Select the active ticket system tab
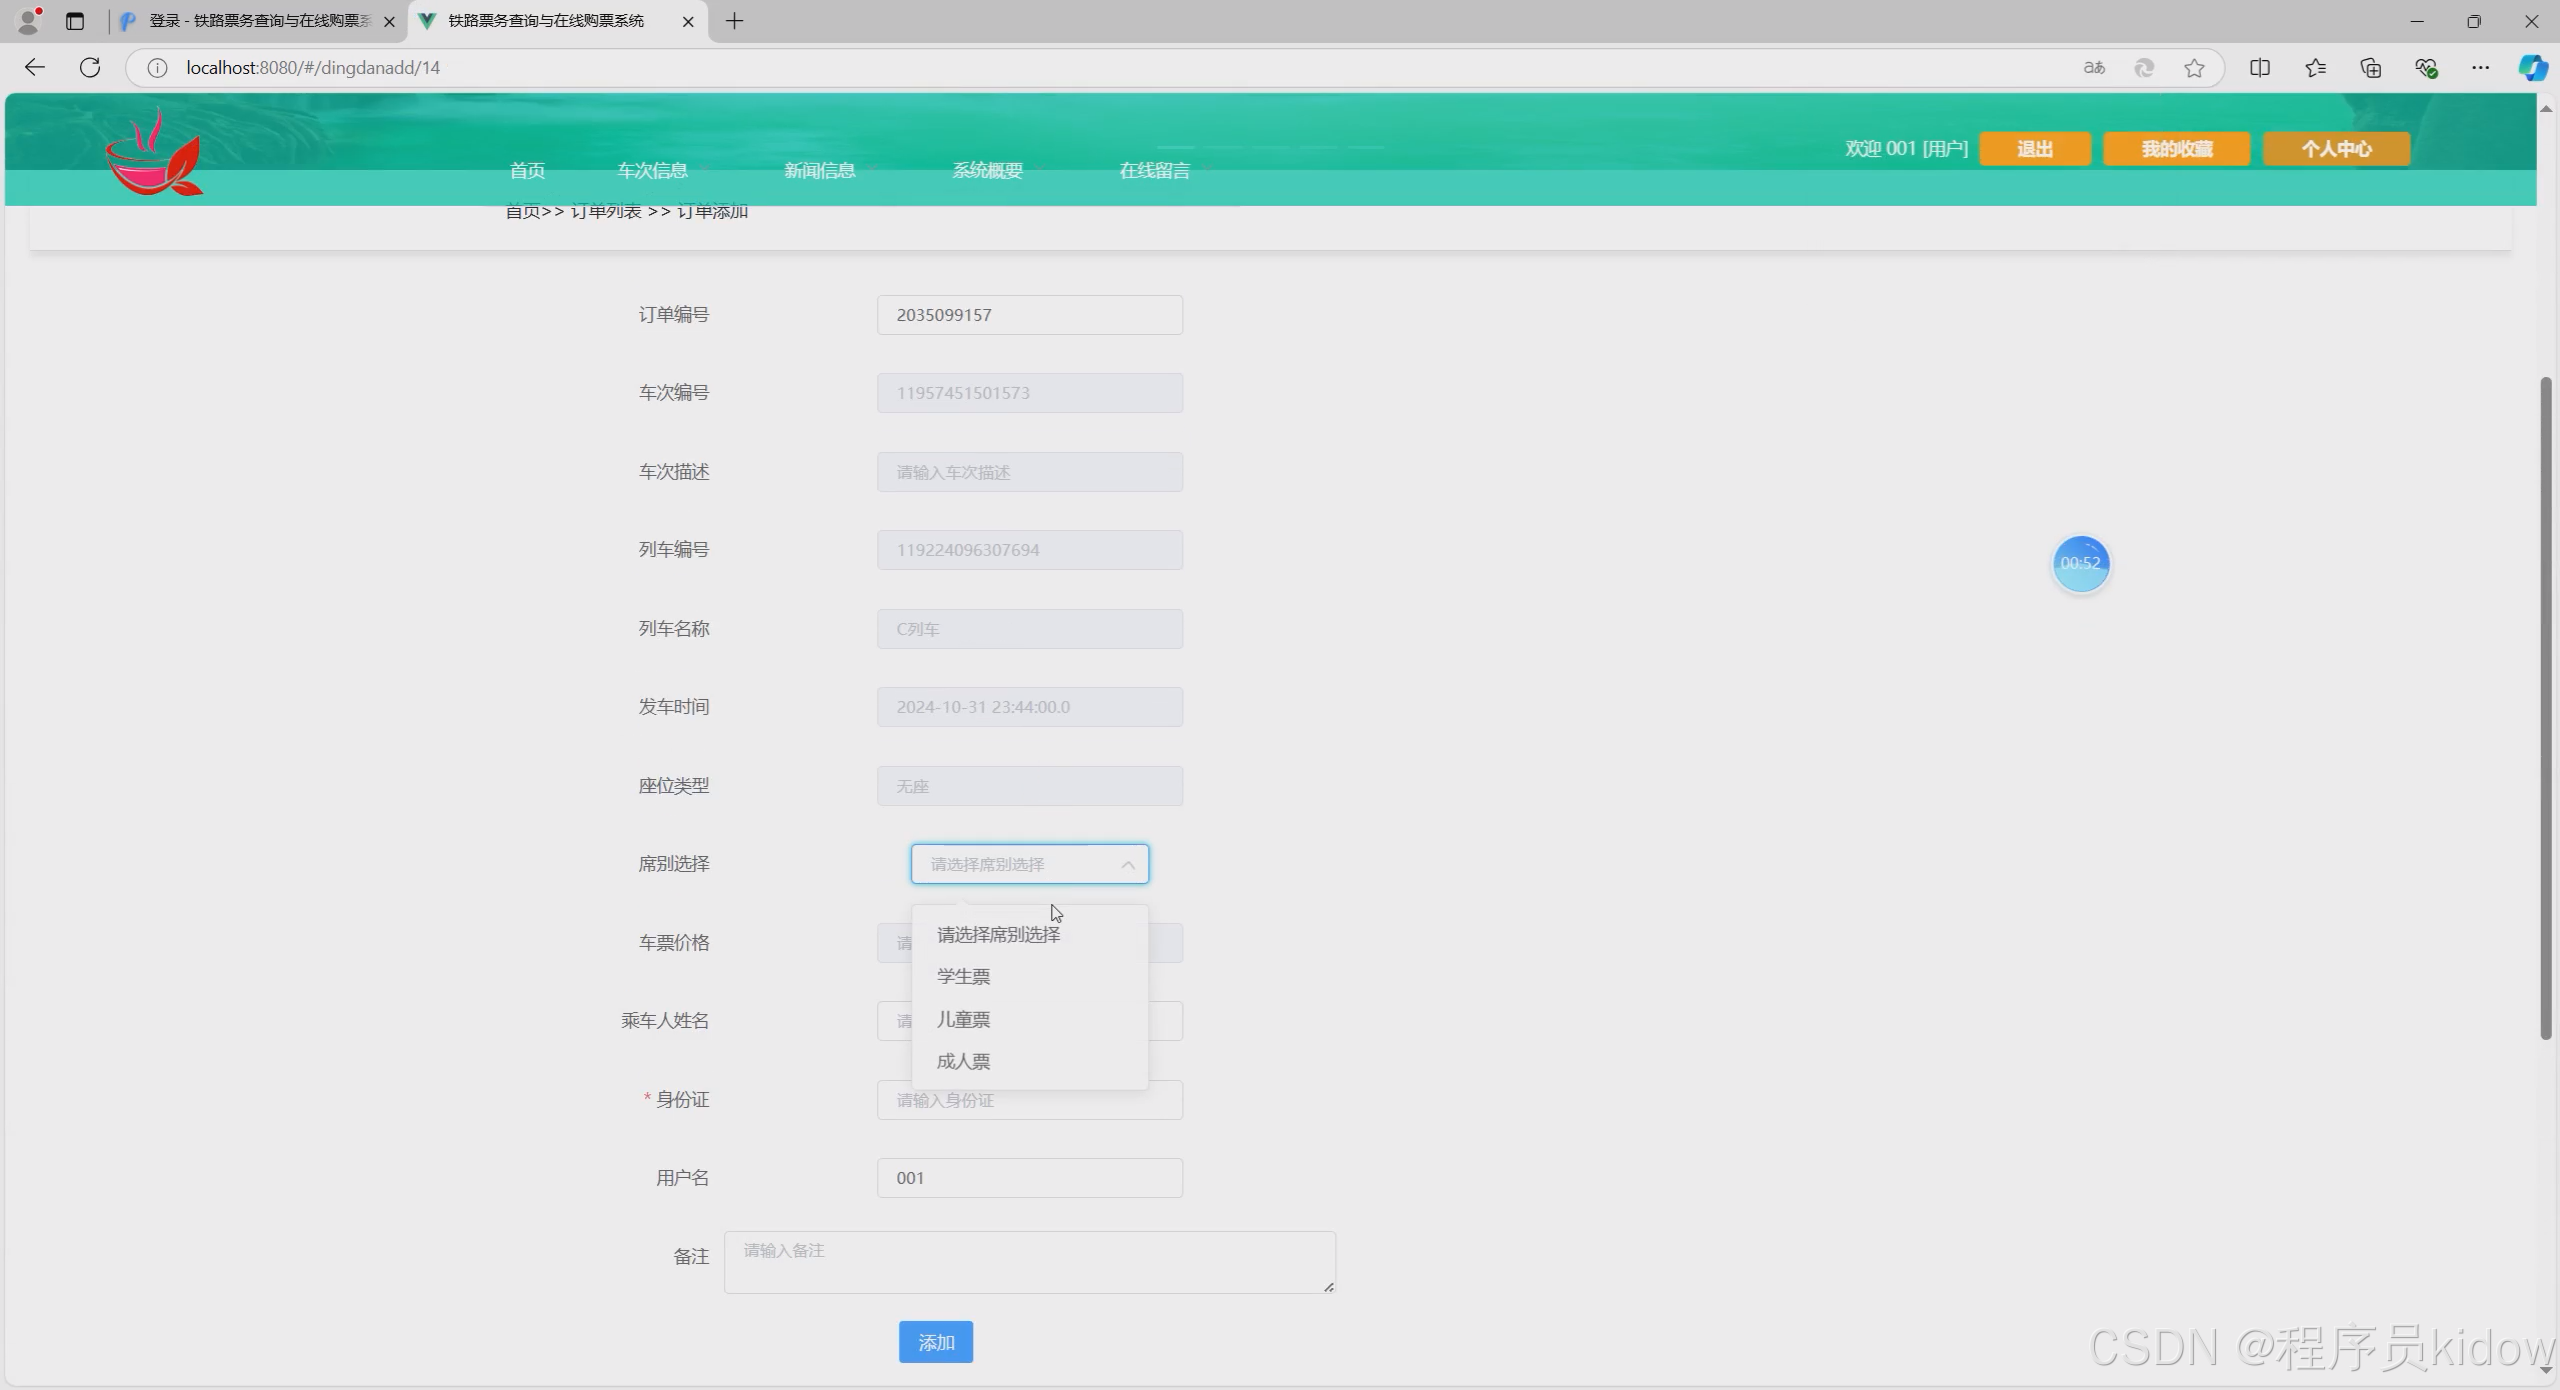This screenshot has height=1390, width=2560. (557, 21)
